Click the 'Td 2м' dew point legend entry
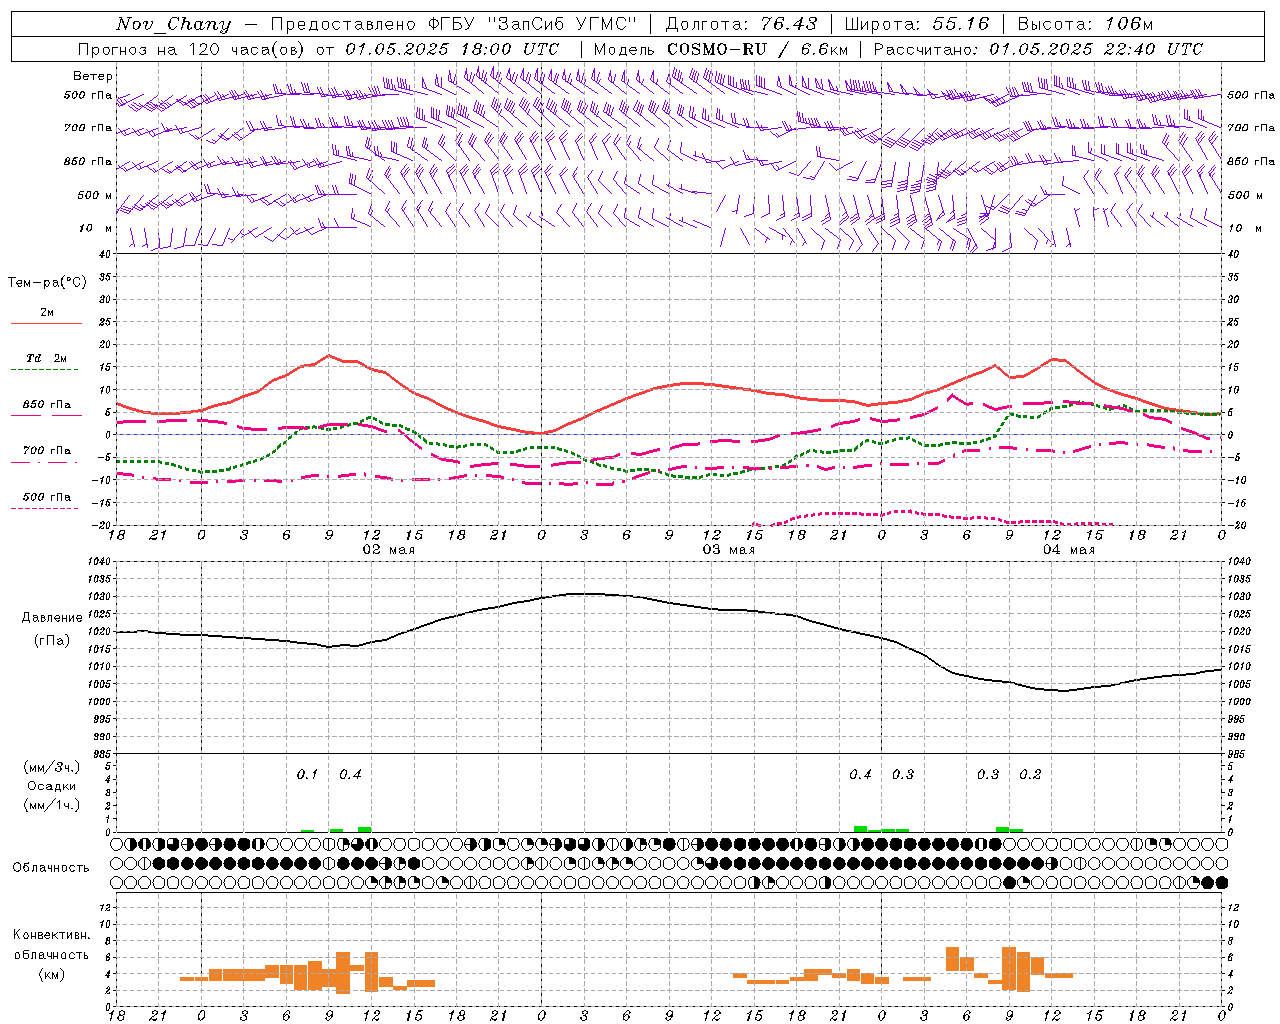The width and height of the screenshot is (1280, 1024). (x=46, y=358)
